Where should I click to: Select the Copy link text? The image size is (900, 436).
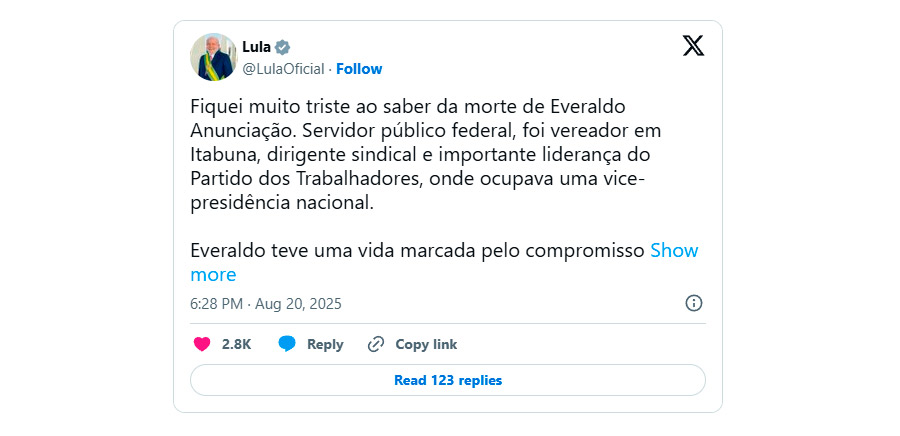tap(426, 344)
